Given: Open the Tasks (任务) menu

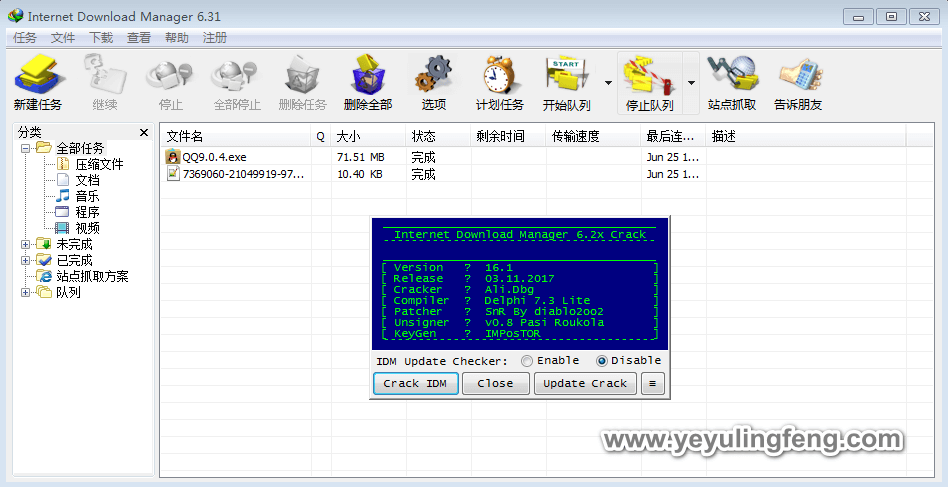Looking at the screenshot, I should [25, 37].
